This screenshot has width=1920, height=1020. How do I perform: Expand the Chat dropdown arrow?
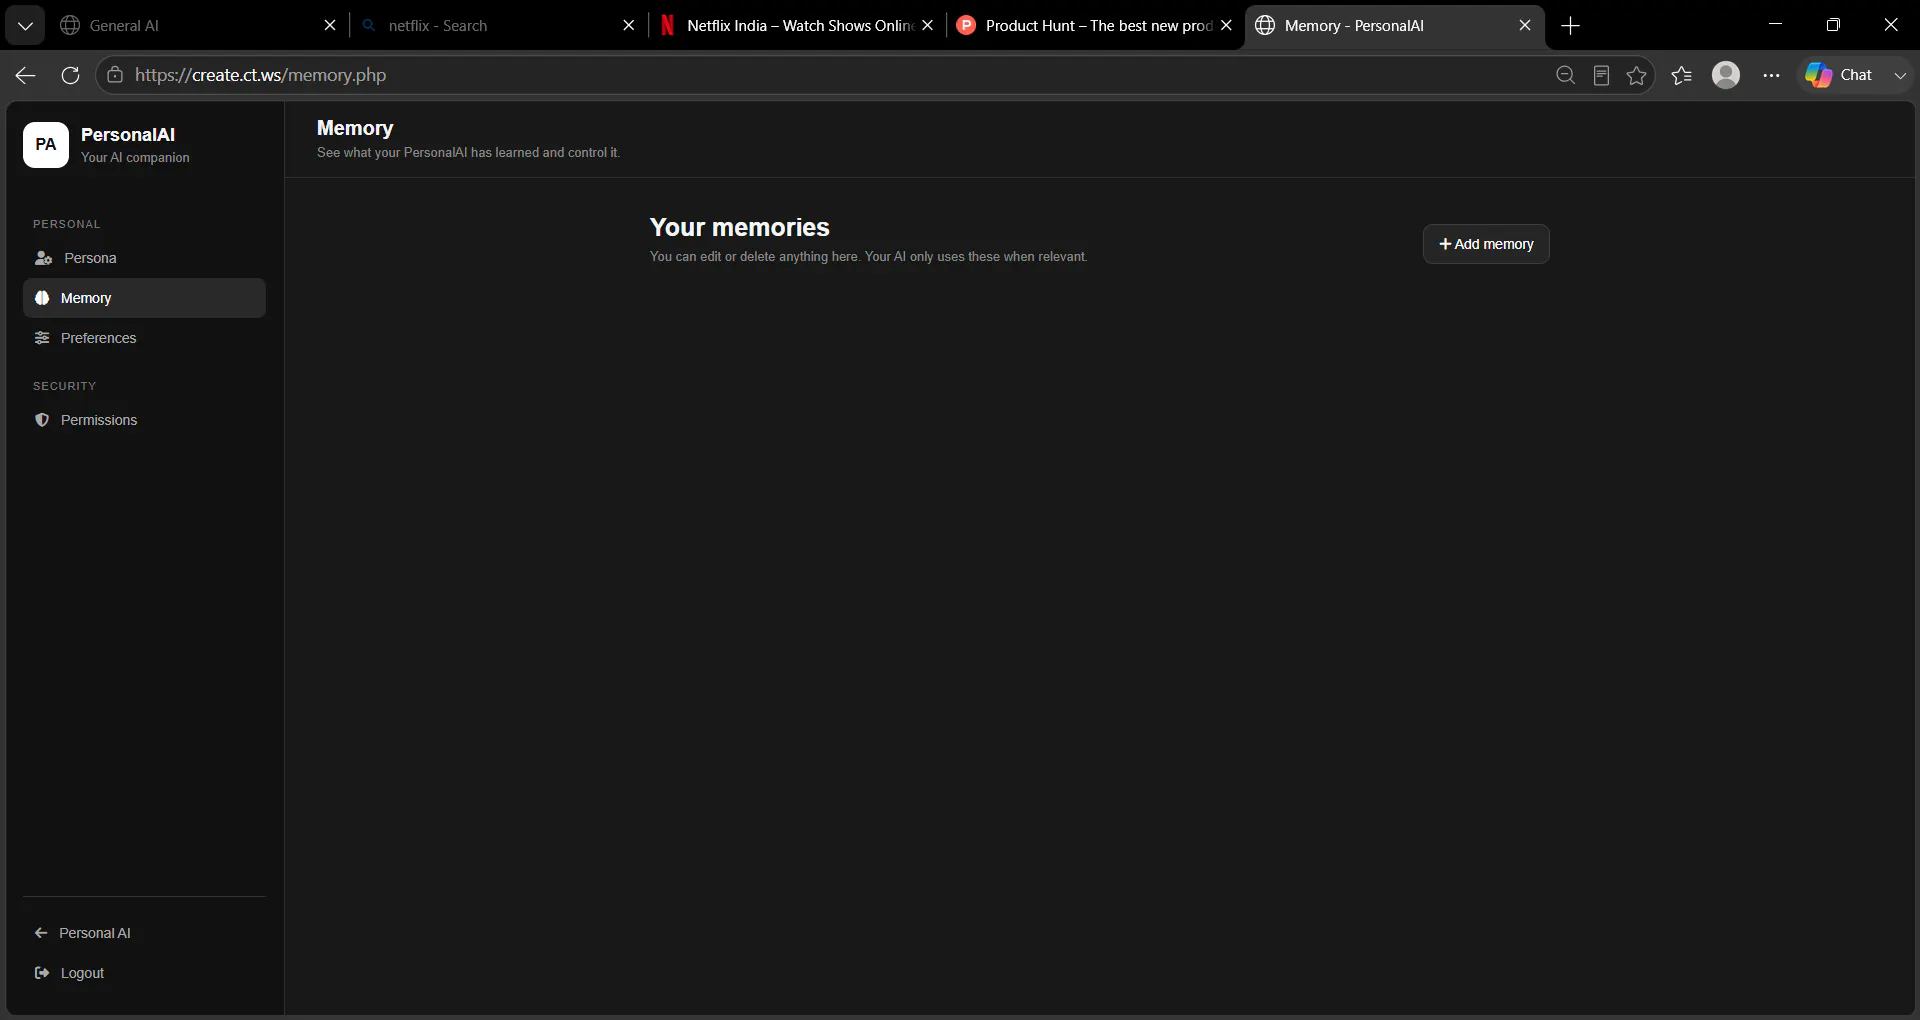click(1900, 75)
